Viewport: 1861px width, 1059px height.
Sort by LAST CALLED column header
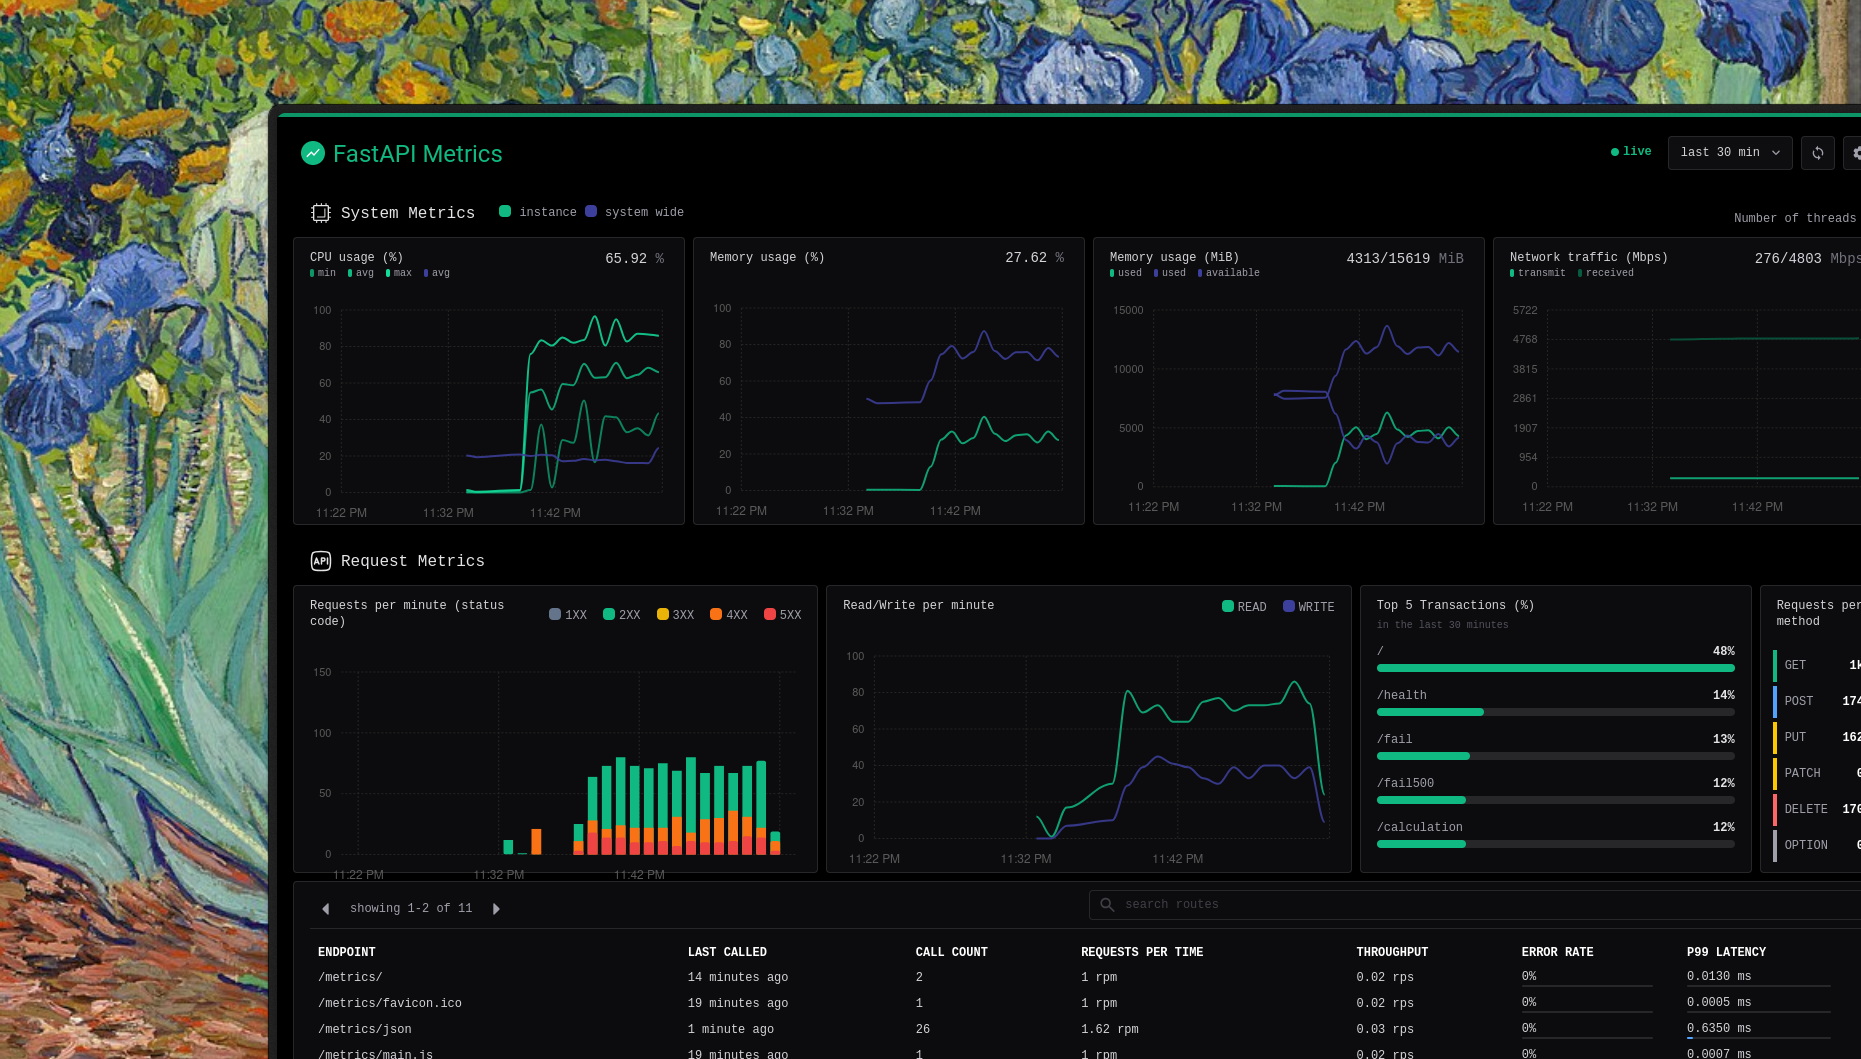(727, 952)
